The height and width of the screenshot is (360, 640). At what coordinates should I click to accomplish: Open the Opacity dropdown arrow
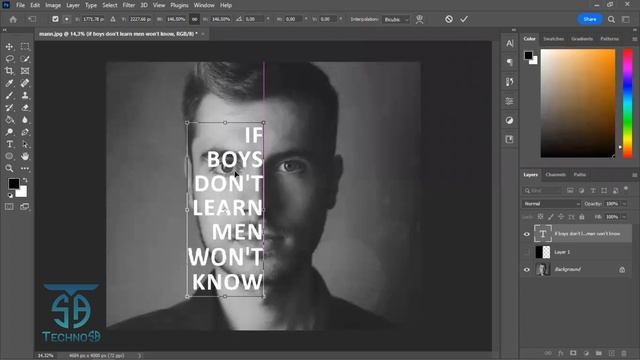tap(625, 204)
